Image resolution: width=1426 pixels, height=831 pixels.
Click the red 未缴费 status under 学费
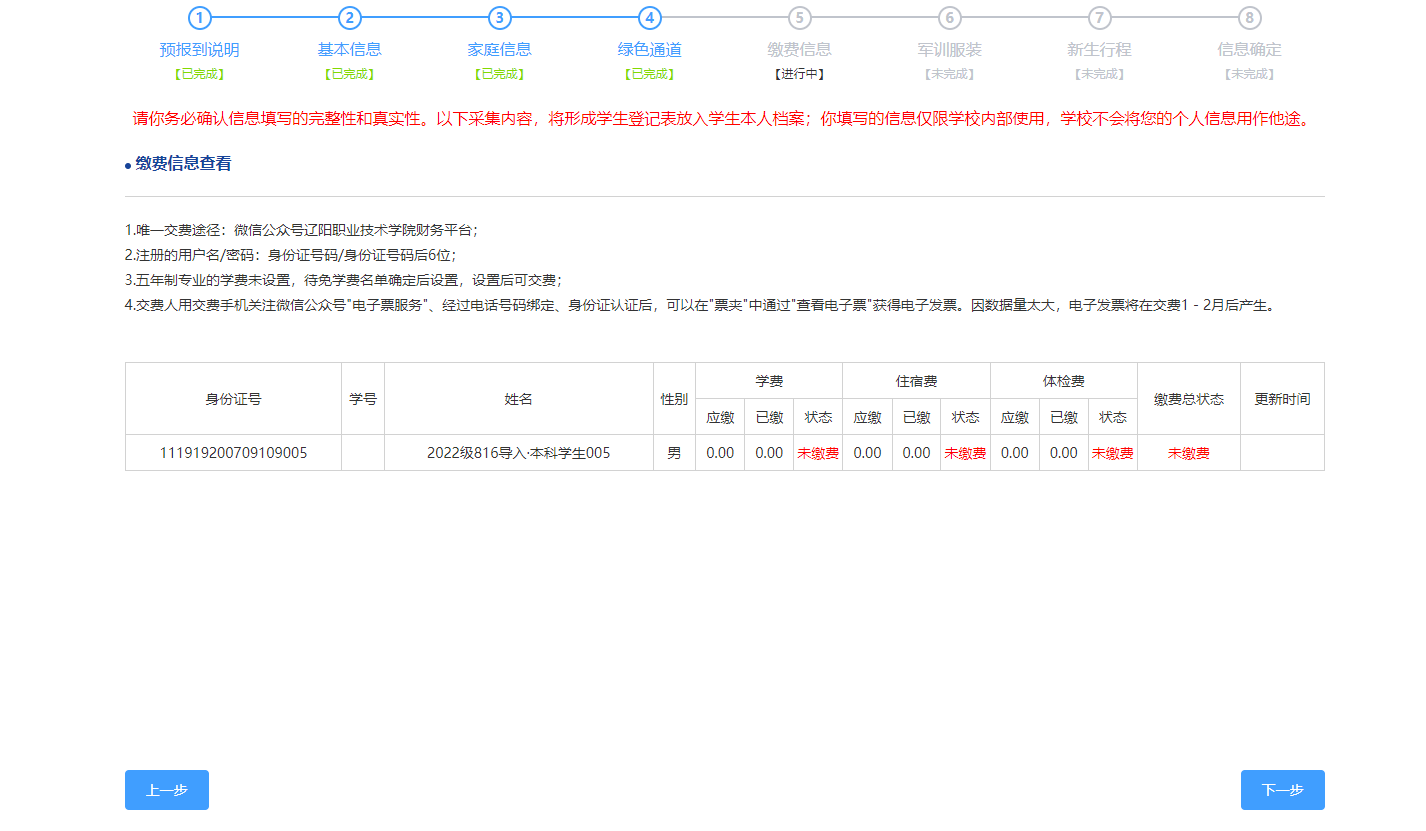coord(818,452)
